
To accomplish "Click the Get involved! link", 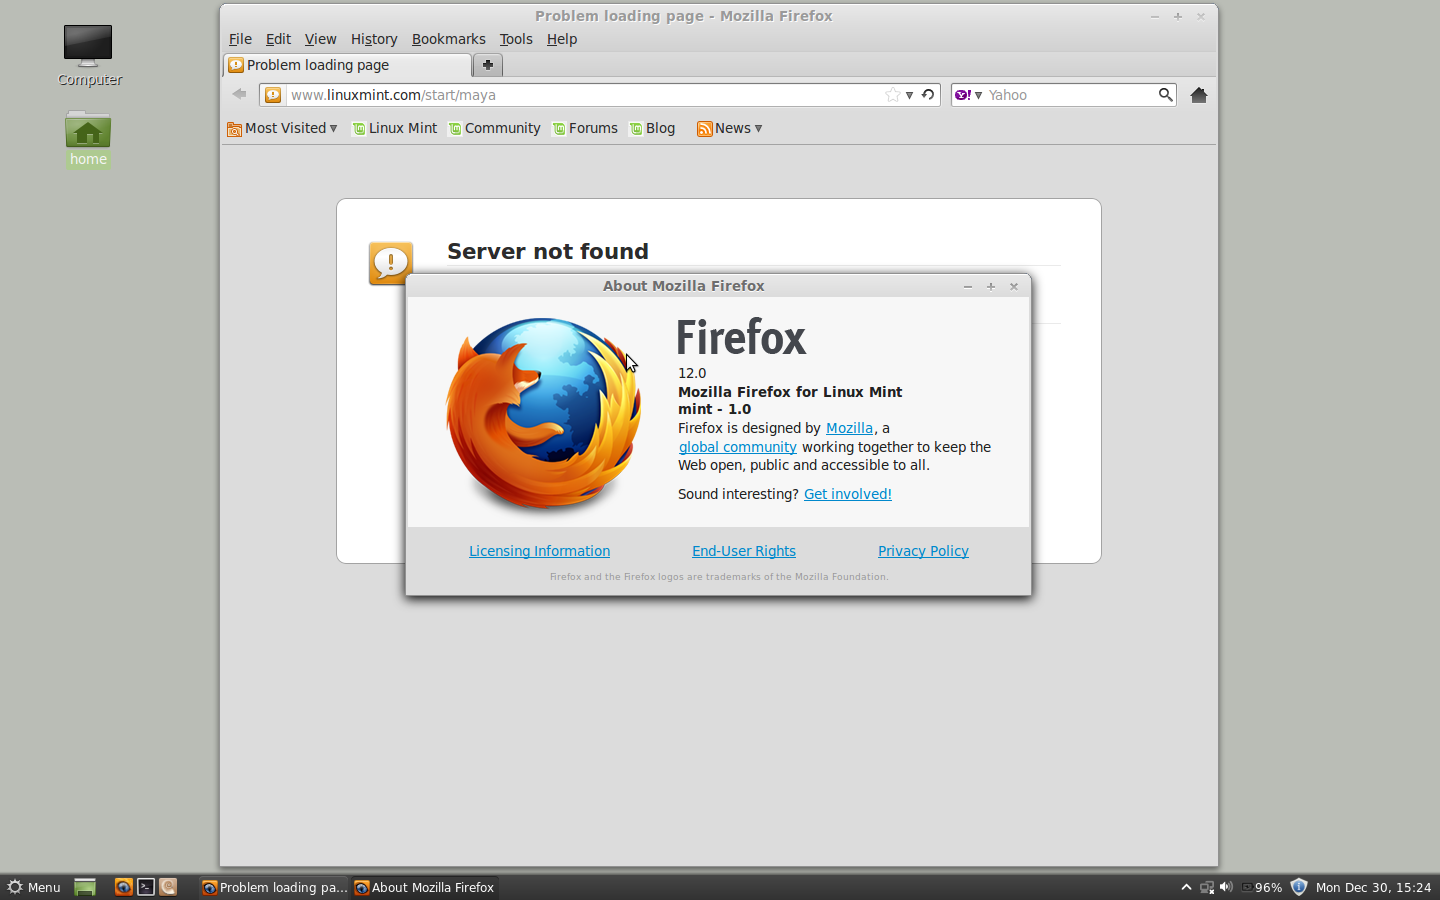I will [848, 494].
